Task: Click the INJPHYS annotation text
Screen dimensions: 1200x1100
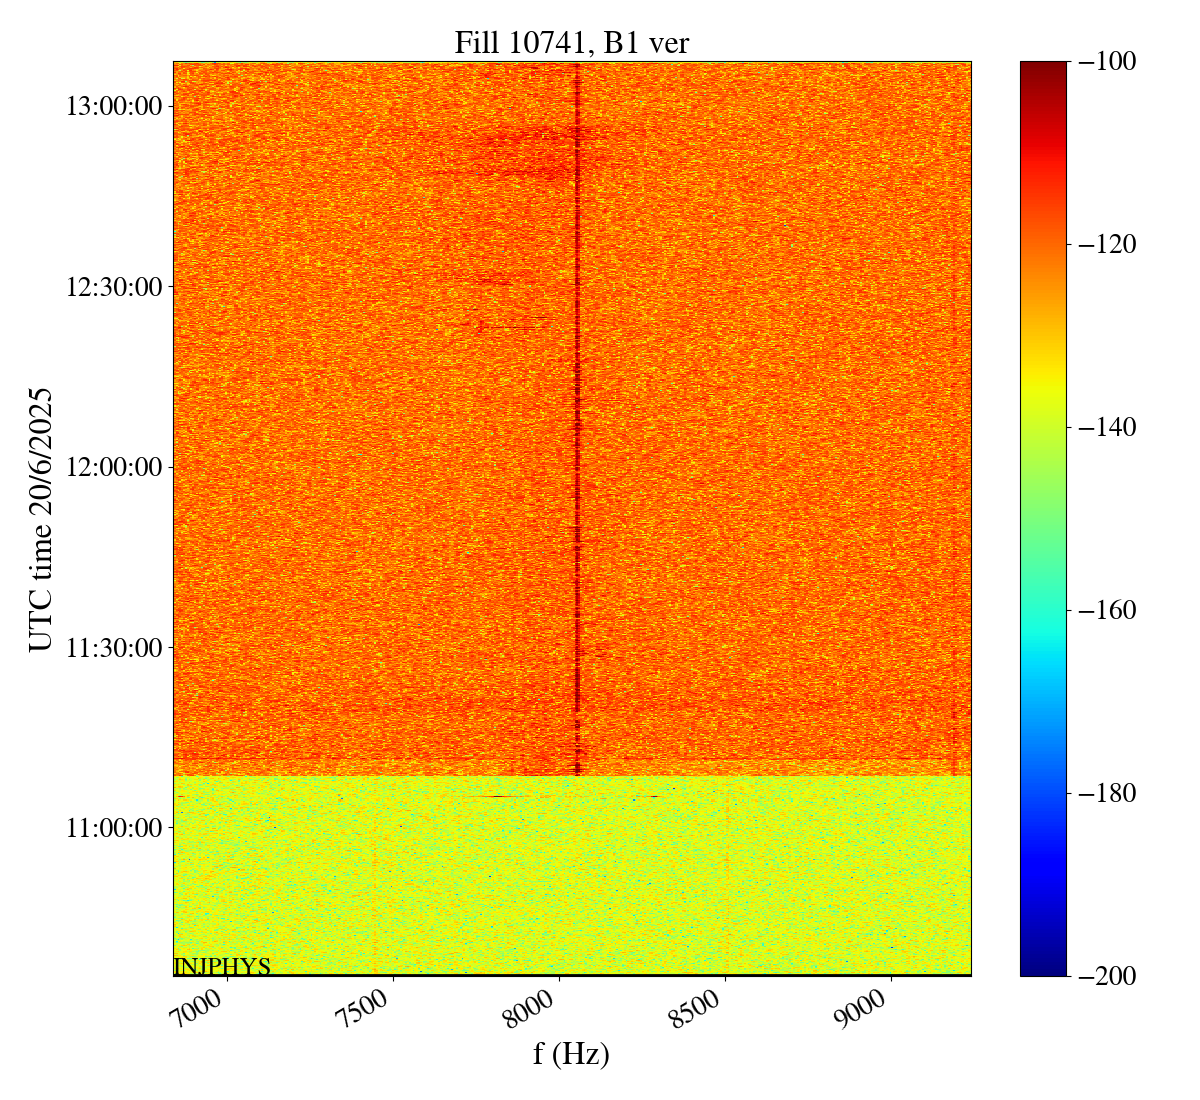Action: tap(222, 966)
